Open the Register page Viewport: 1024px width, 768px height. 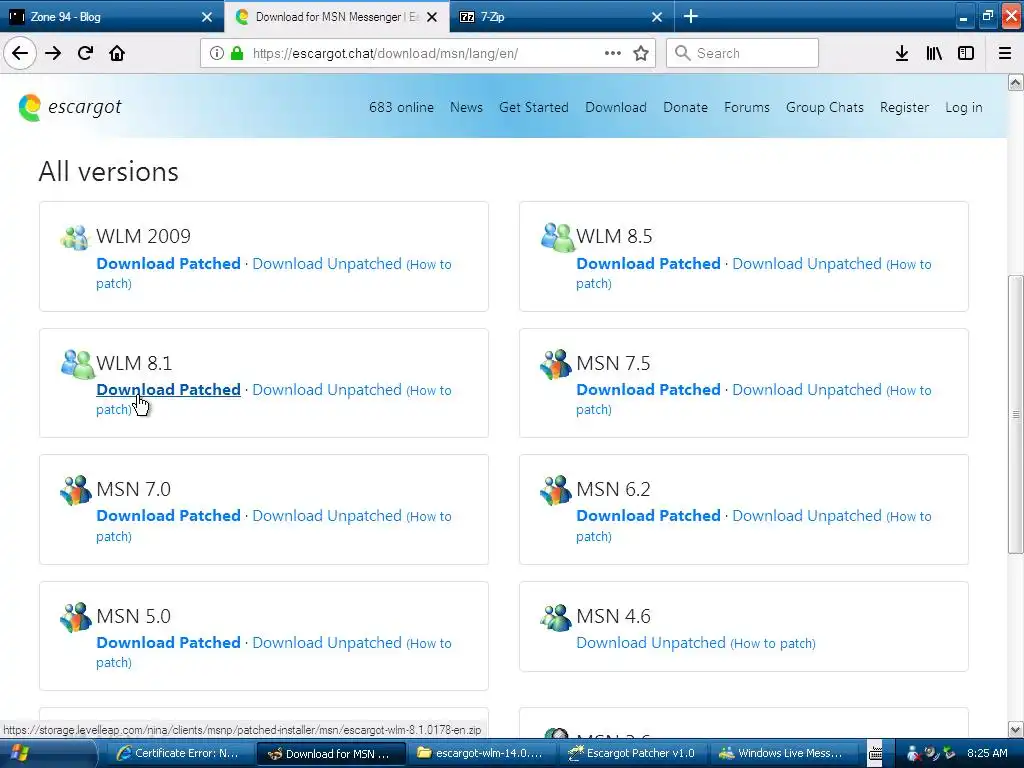pos(904,107)
